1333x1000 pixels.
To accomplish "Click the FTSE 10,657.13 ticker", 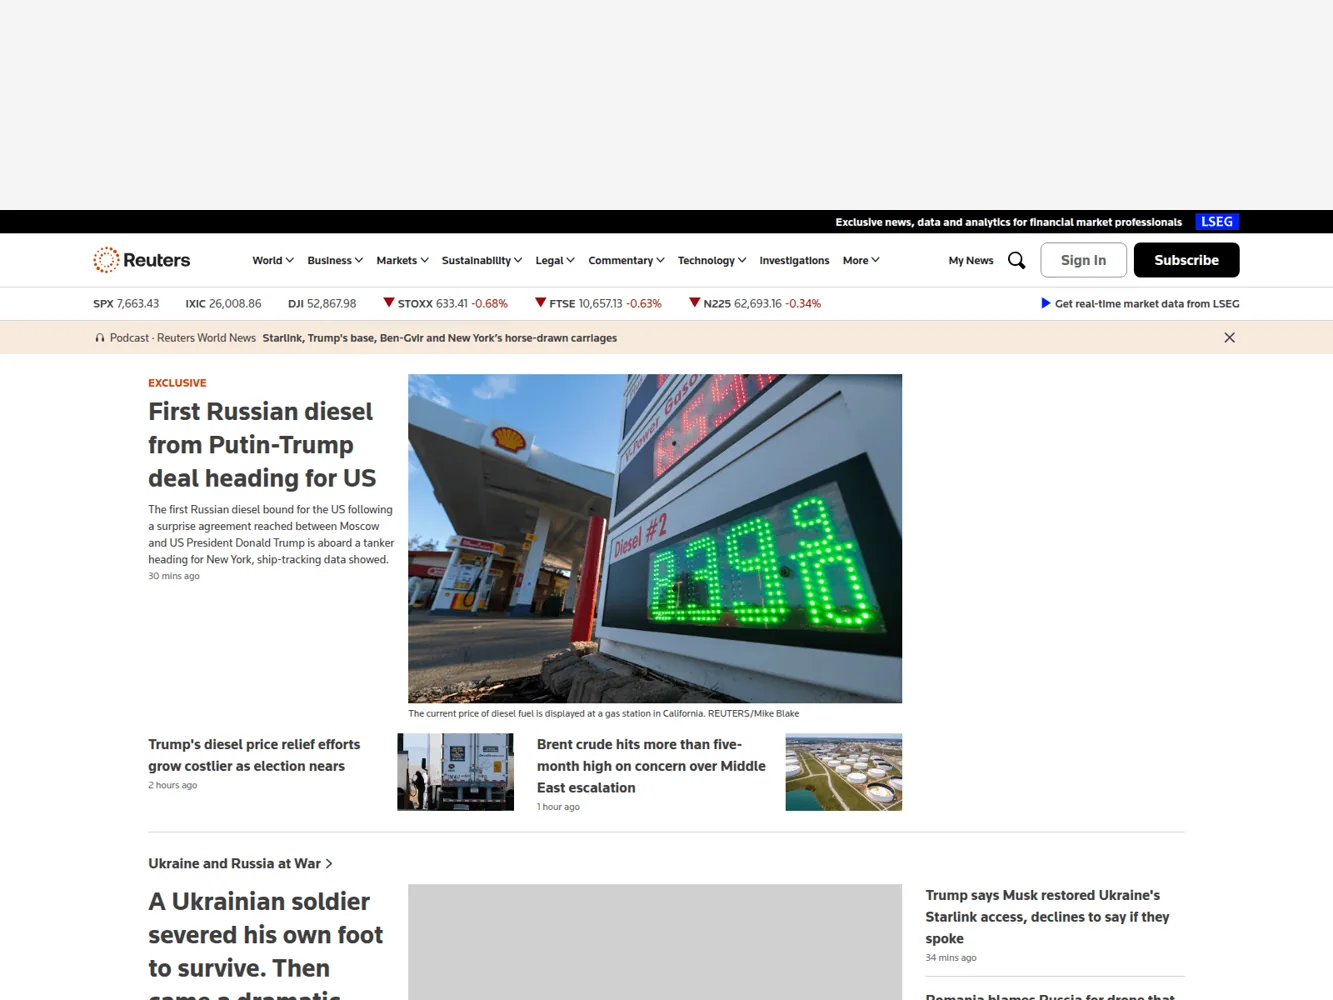I will coord(599,303).
